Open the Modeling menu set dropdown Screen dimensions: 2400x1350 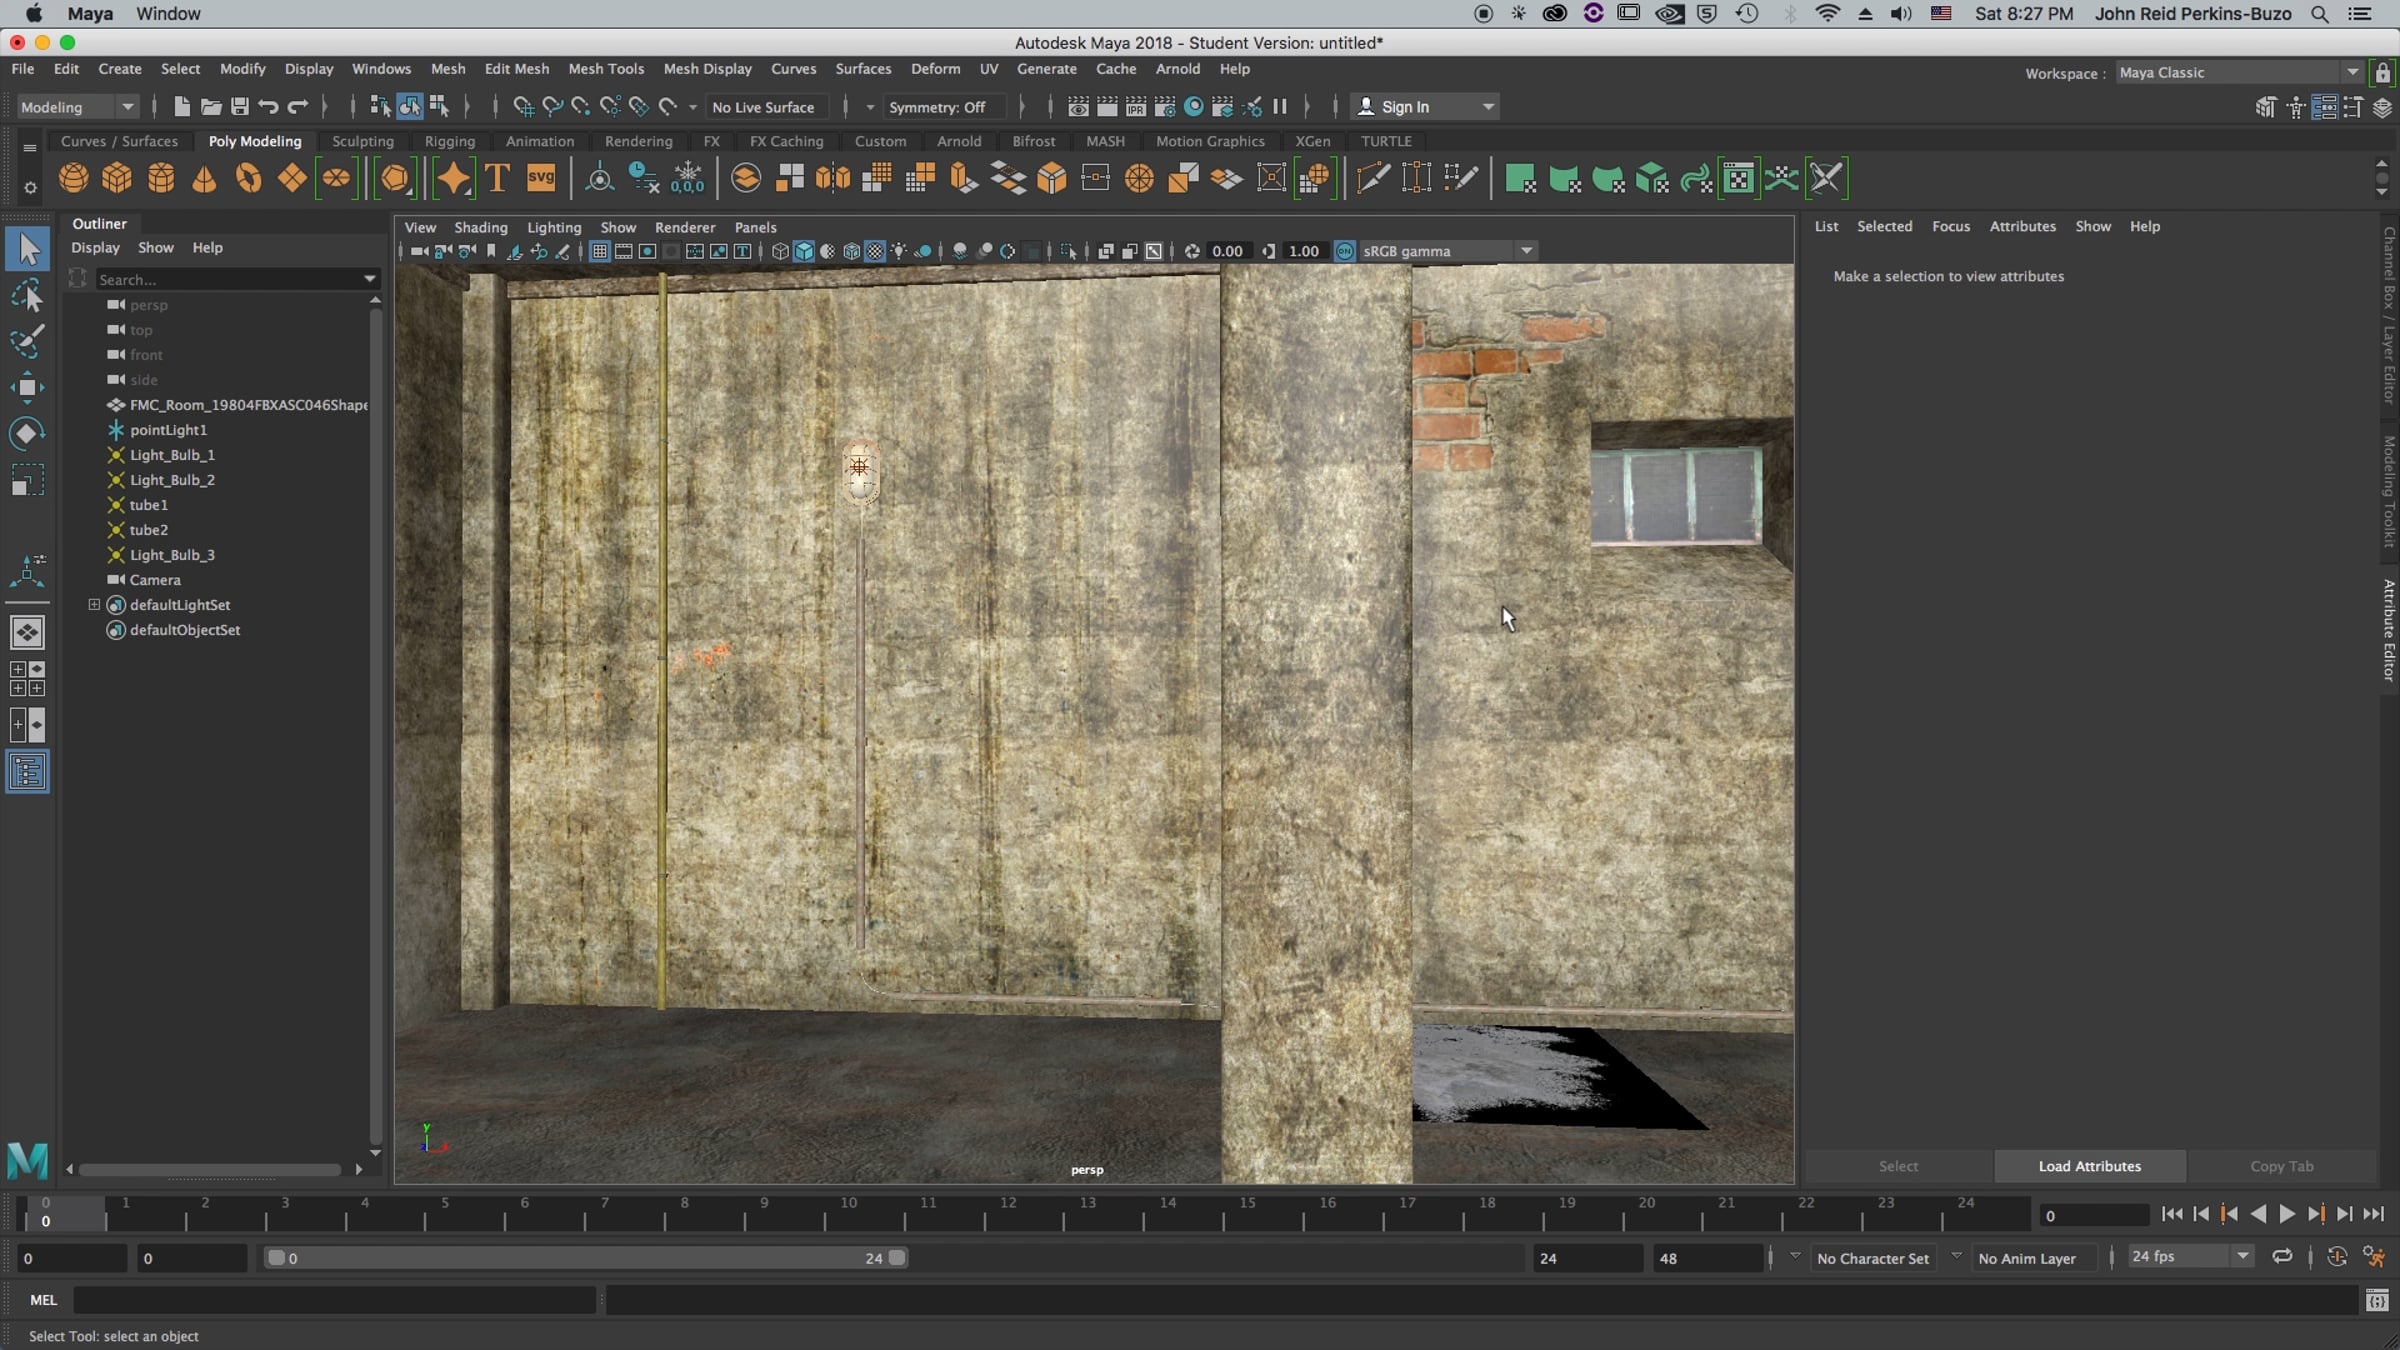click(127, 107)
